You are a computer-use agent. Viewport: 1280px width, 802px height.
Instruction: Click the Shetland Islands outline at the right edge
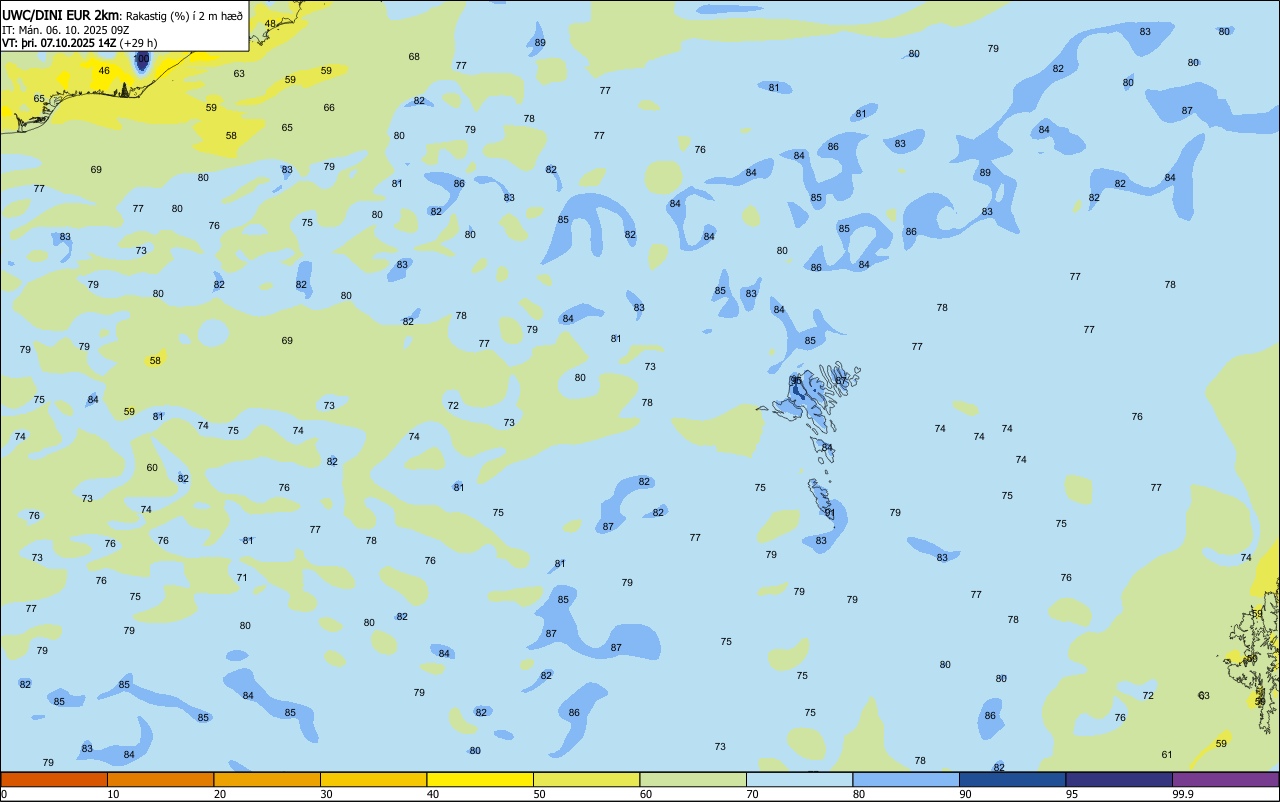coord(1254,655)
